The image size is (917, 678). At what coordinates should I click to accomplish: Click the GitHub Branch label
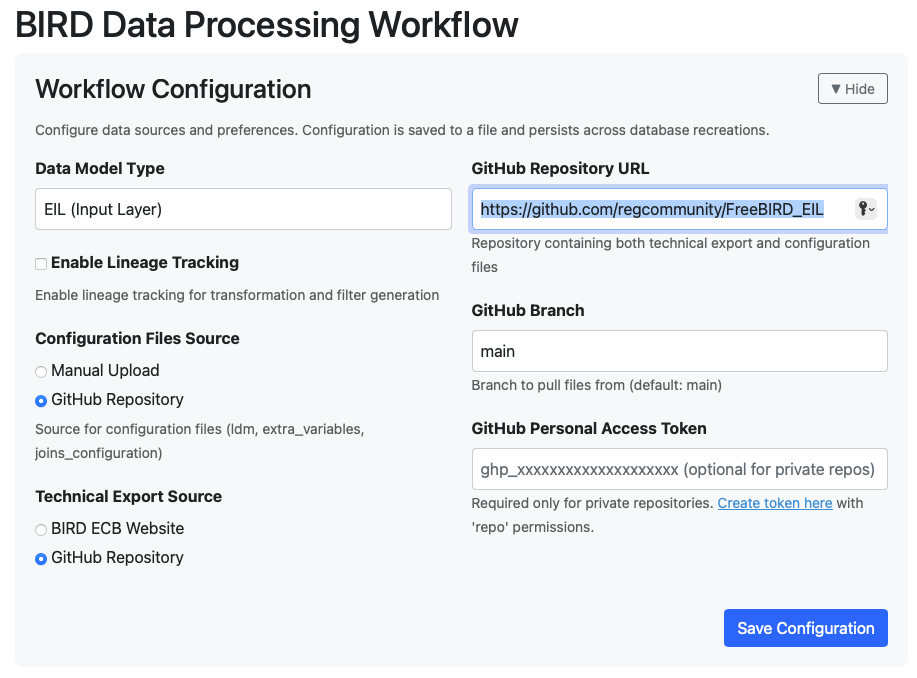528,311
